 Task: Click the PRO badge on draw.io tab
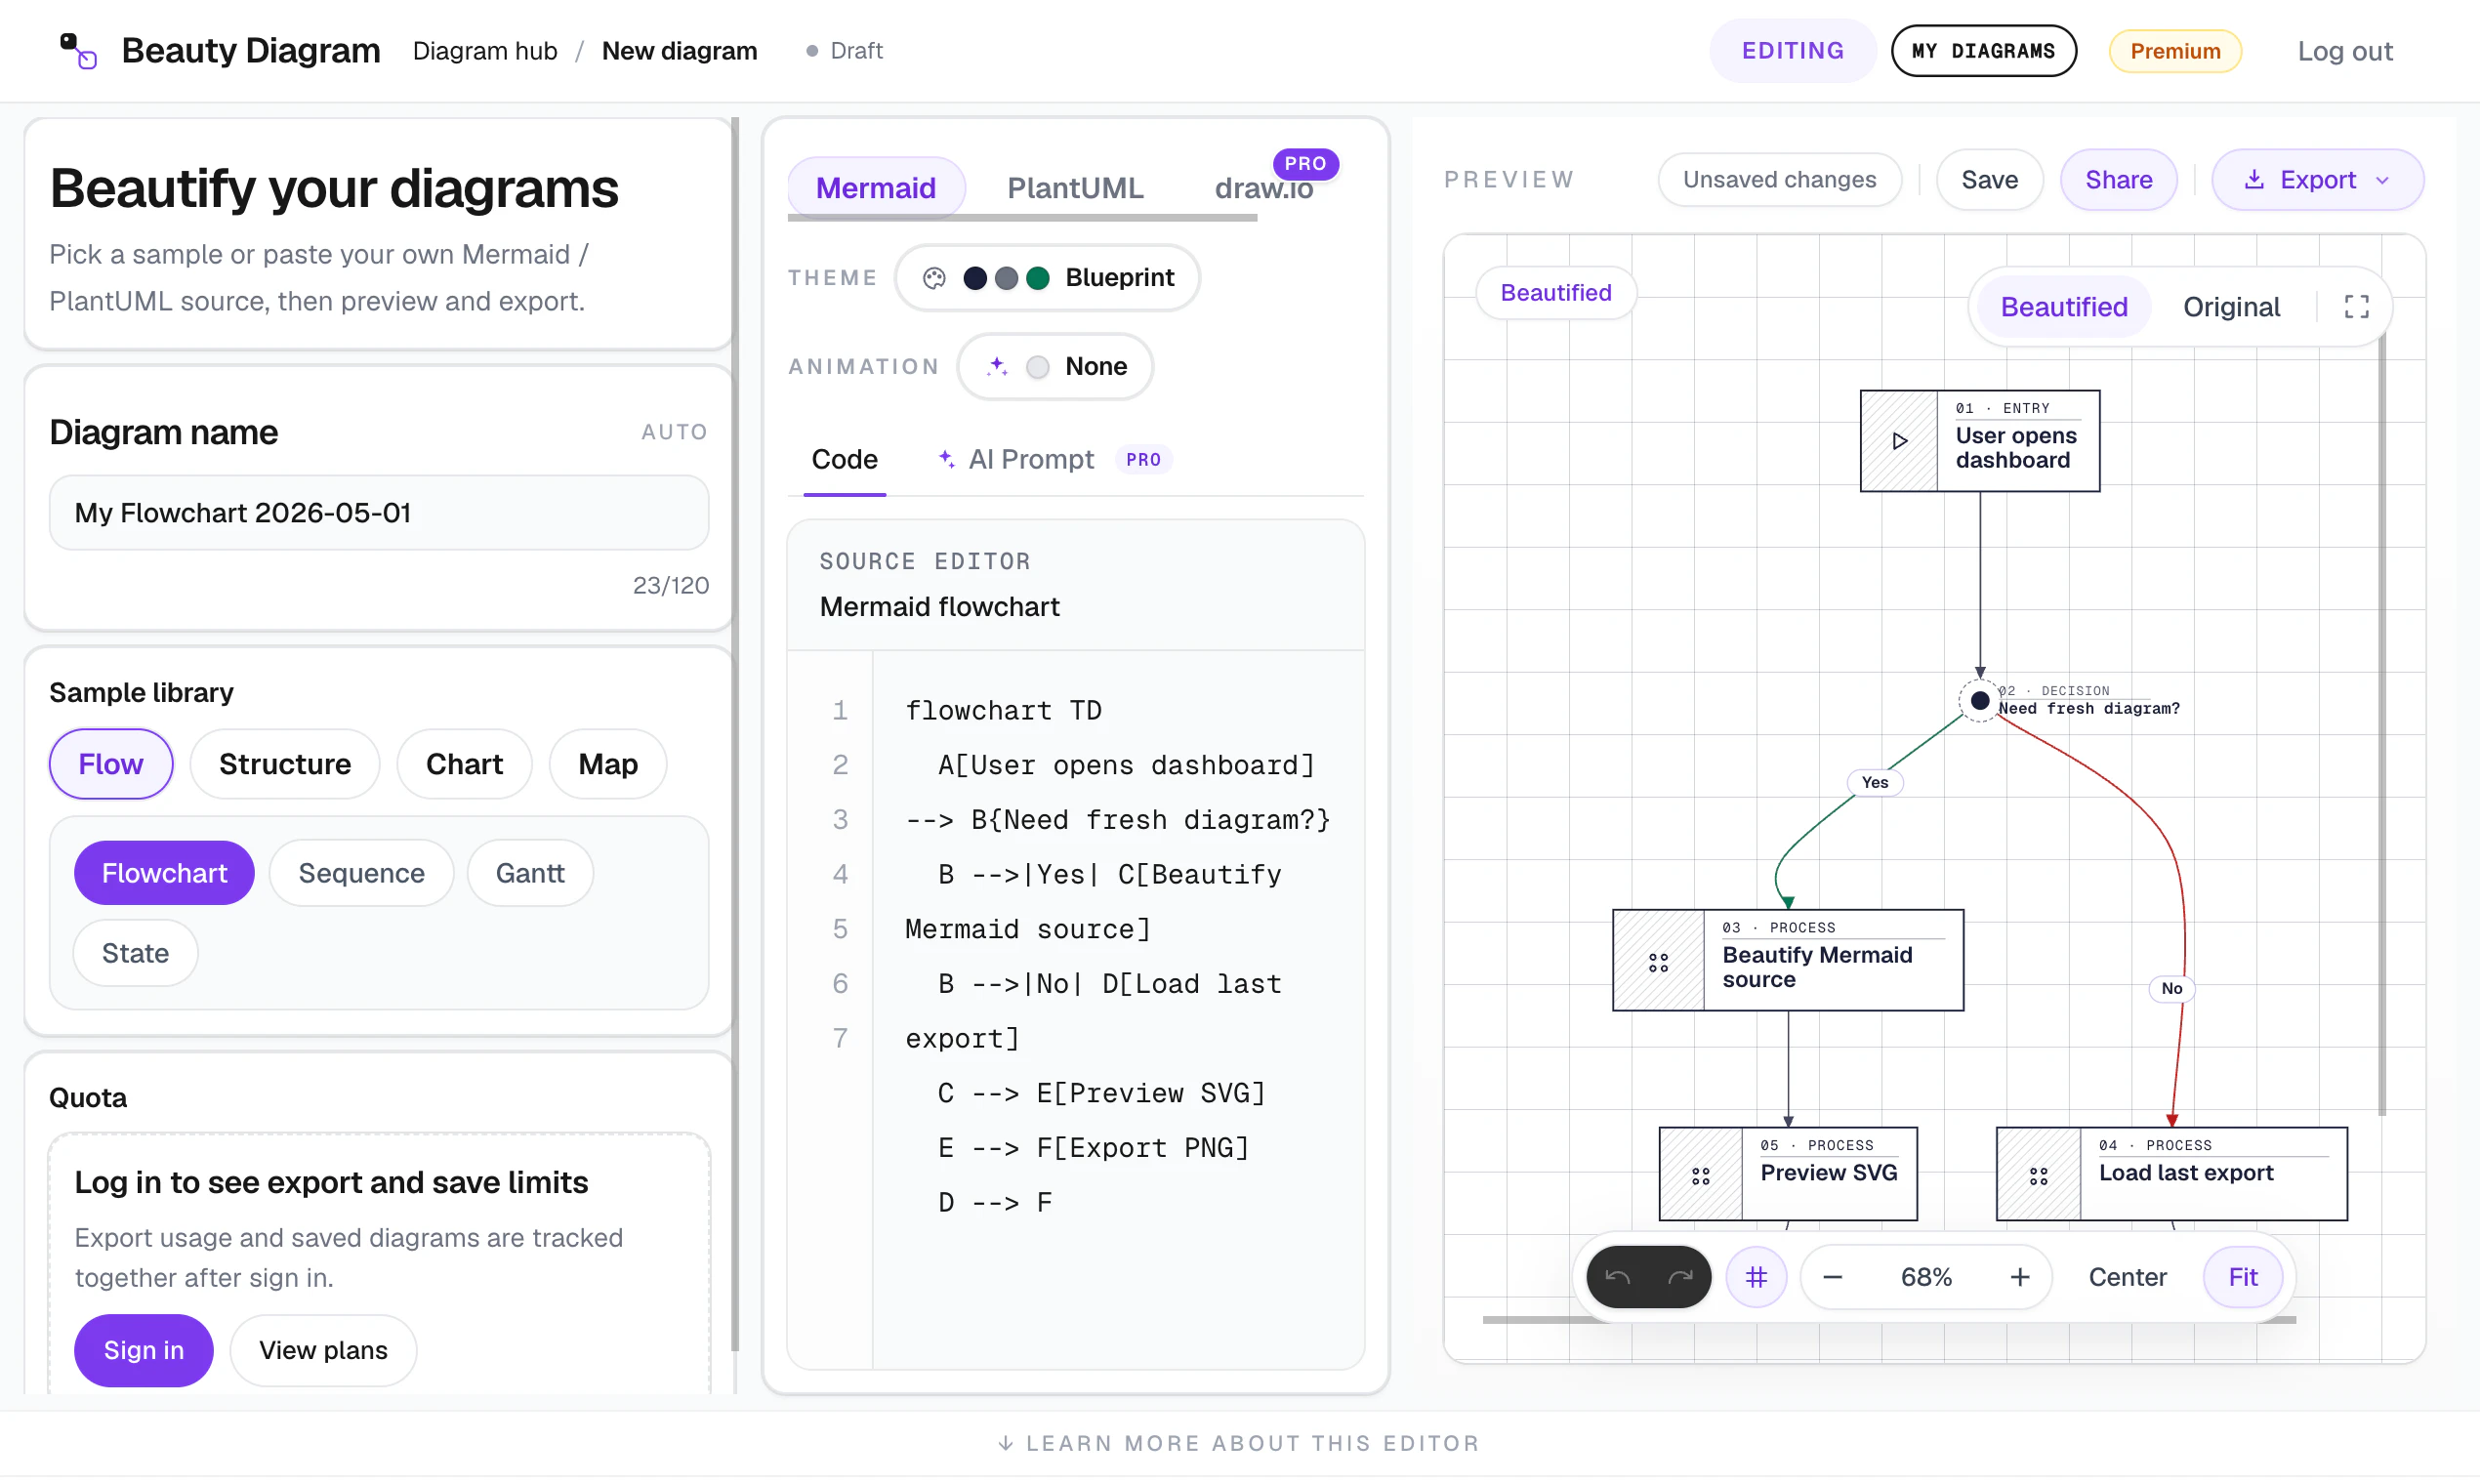pos(1305,163)
